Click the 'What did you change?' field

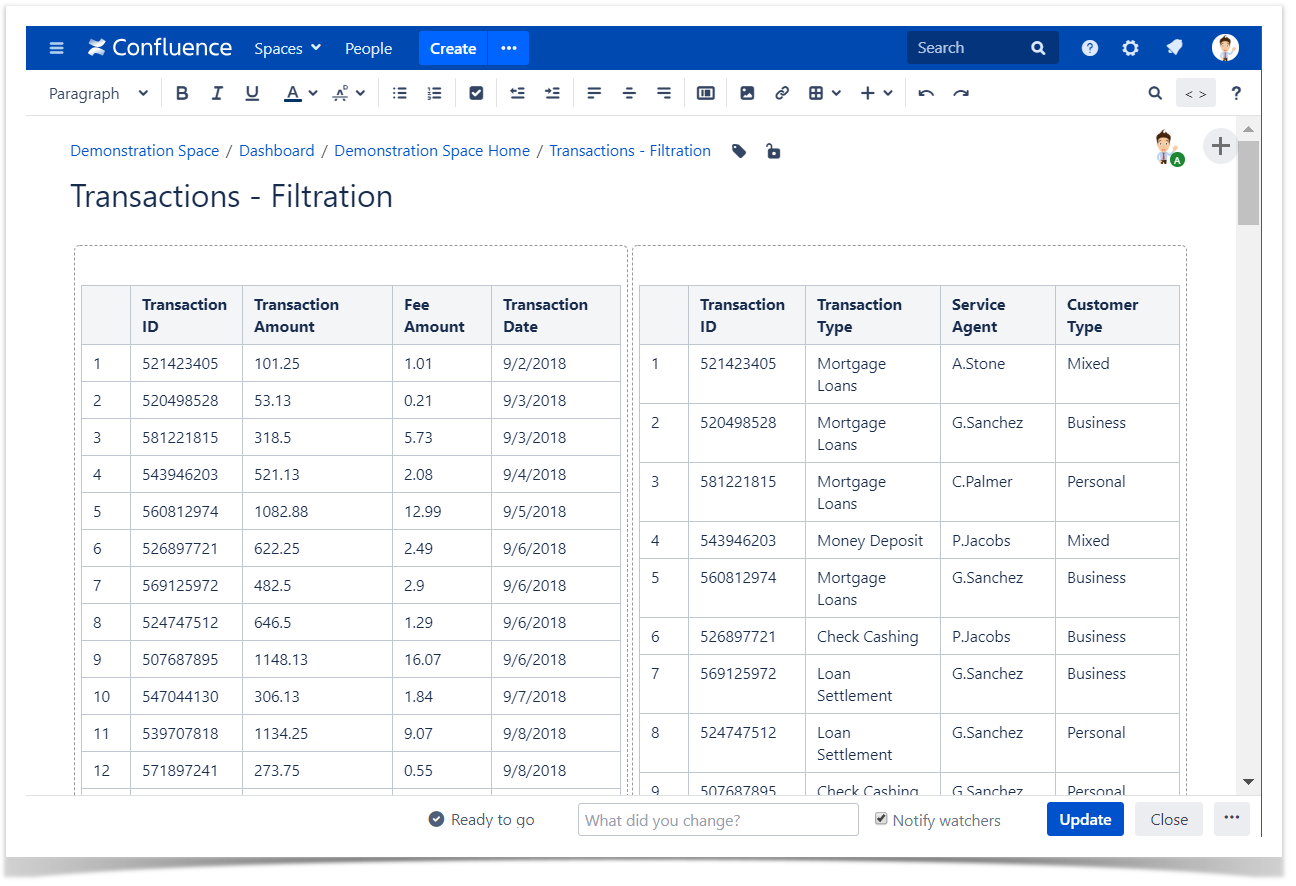pyautogui.click(x=718, y=820)
